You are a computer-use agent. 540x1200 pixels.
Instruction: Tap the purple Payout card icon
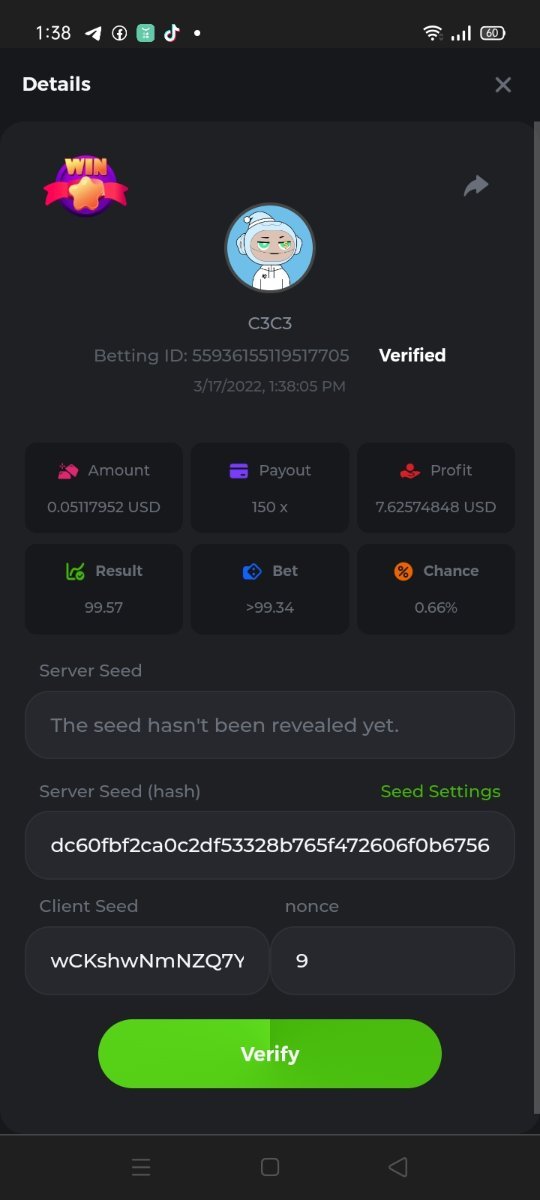(x=239, y=470)
